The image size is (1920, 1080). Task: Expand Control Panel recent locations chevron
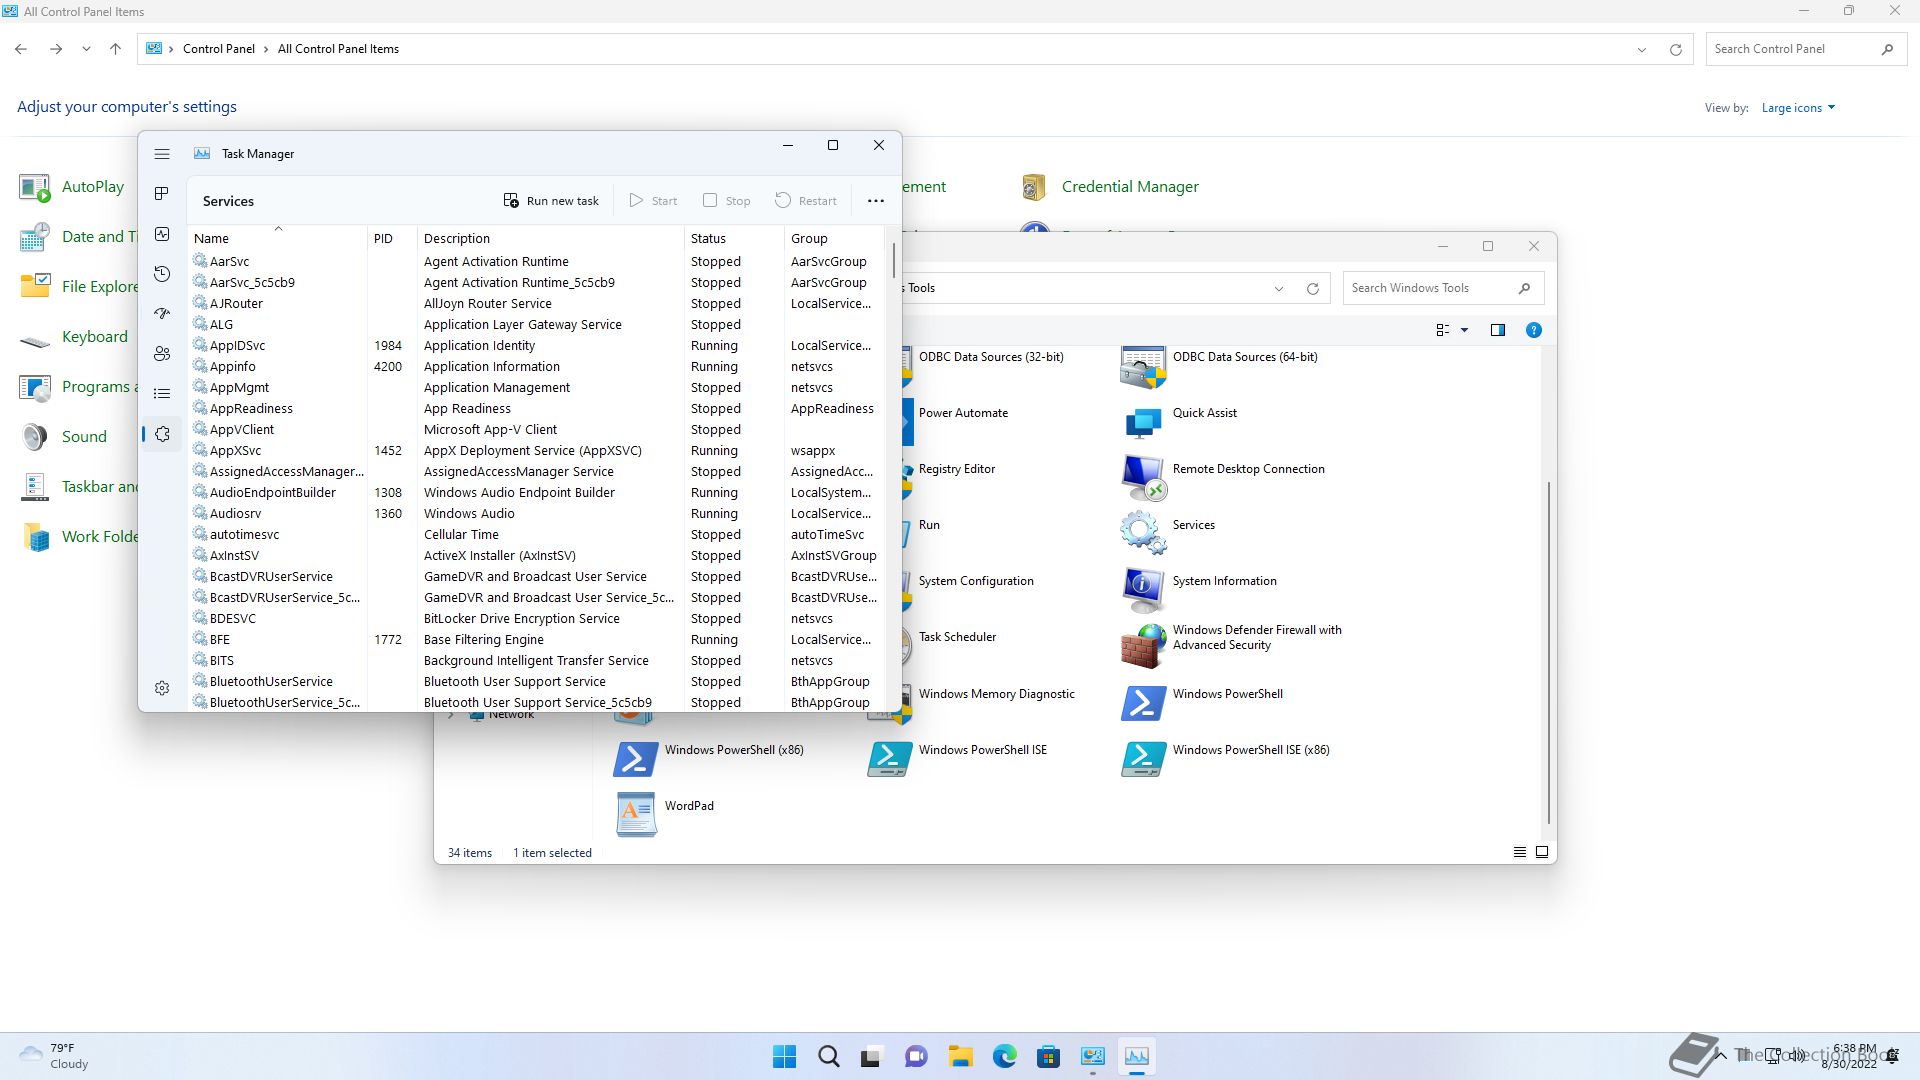coord(86,49)
